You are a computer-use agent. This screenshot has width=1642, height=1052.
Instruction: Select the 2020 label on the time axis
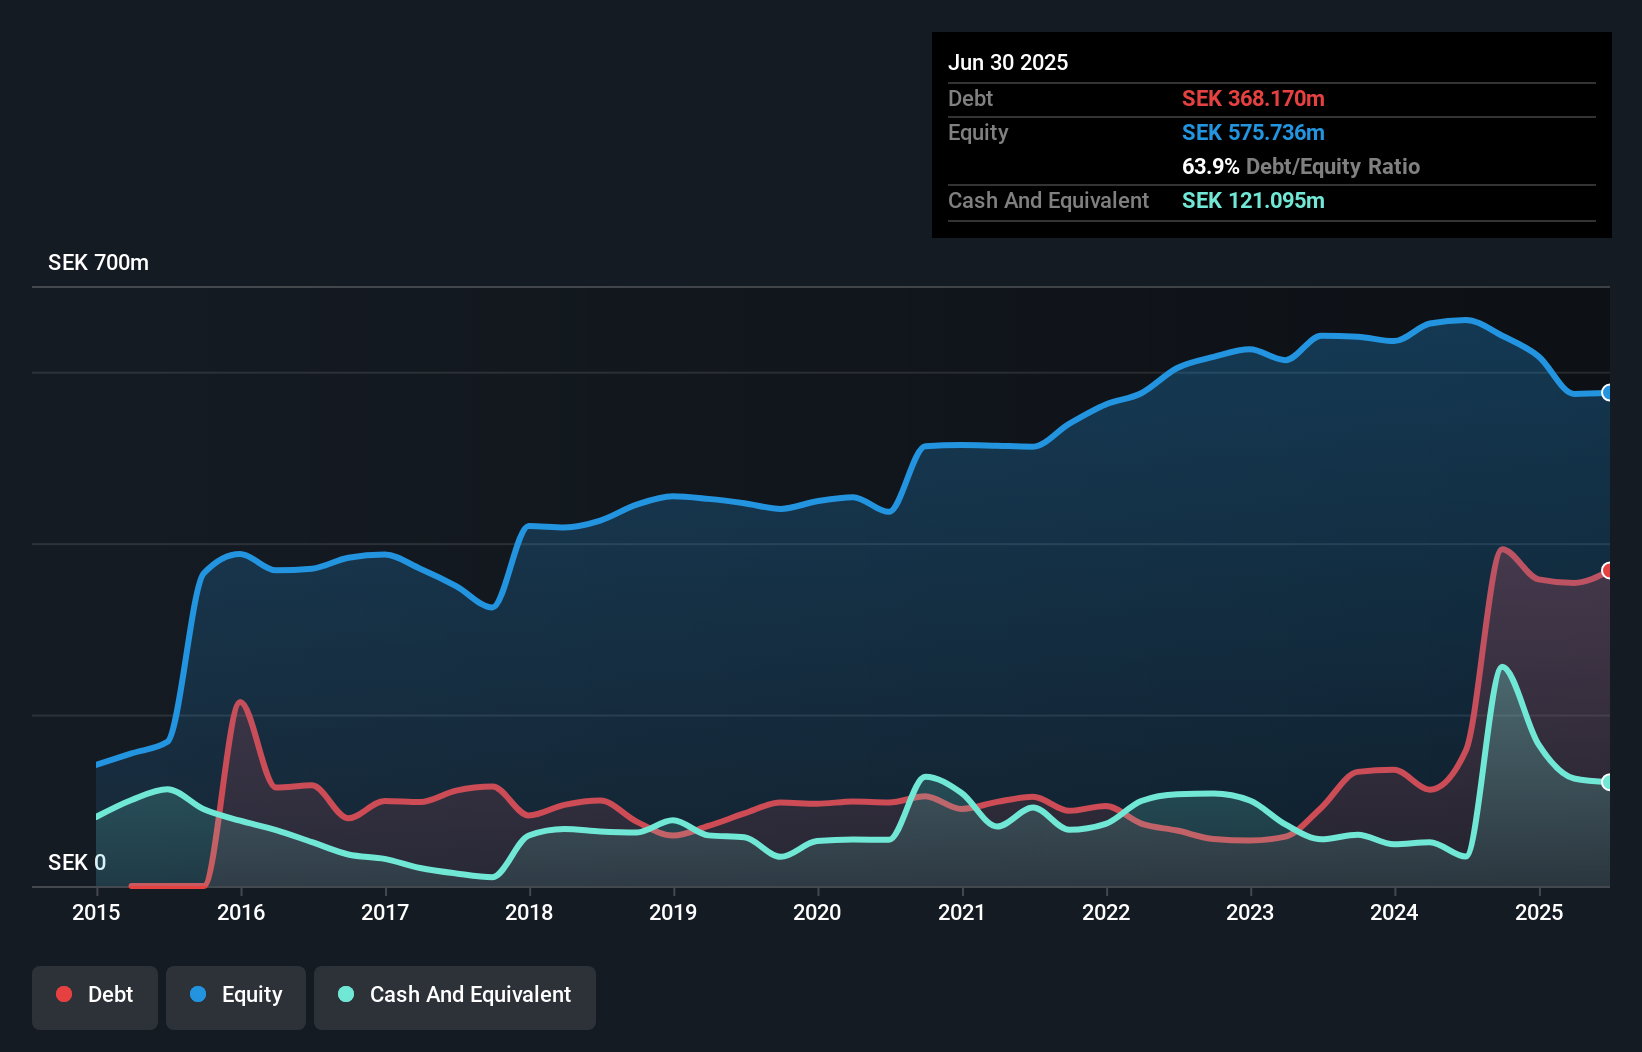pyautogui.click(x=816, y=912)
